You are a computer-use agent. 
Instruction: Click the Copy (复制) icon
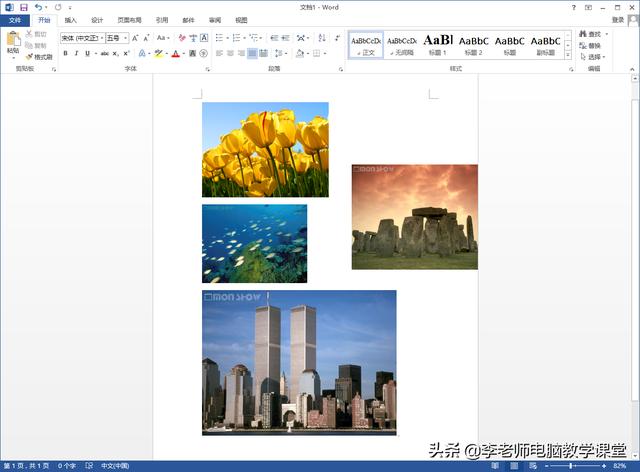[29, 45]
